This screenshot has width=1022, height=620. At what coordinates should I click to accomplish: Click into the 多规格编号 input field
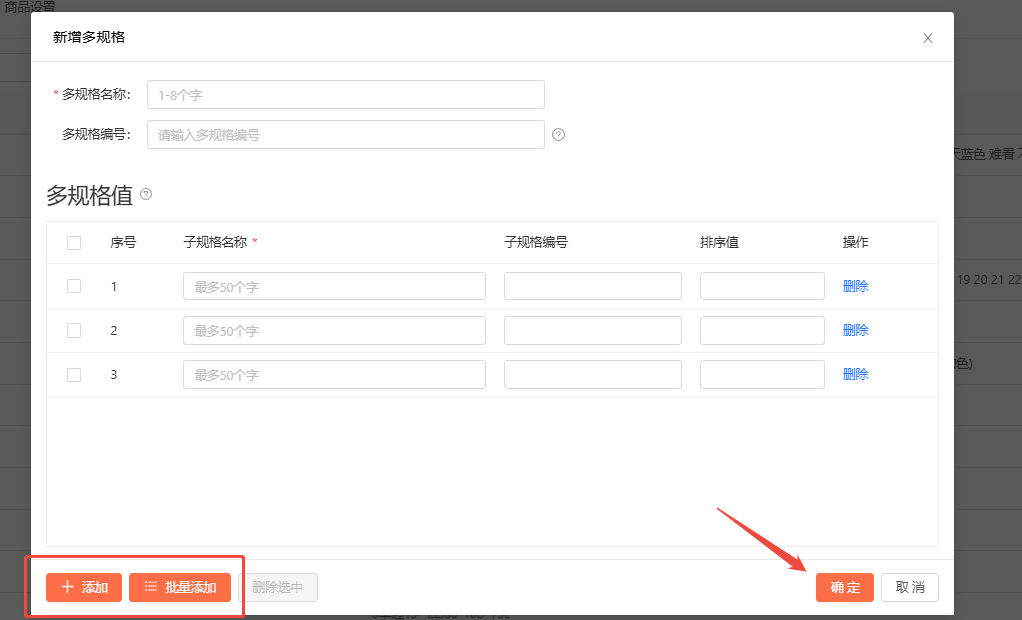(x=345, y=134)
